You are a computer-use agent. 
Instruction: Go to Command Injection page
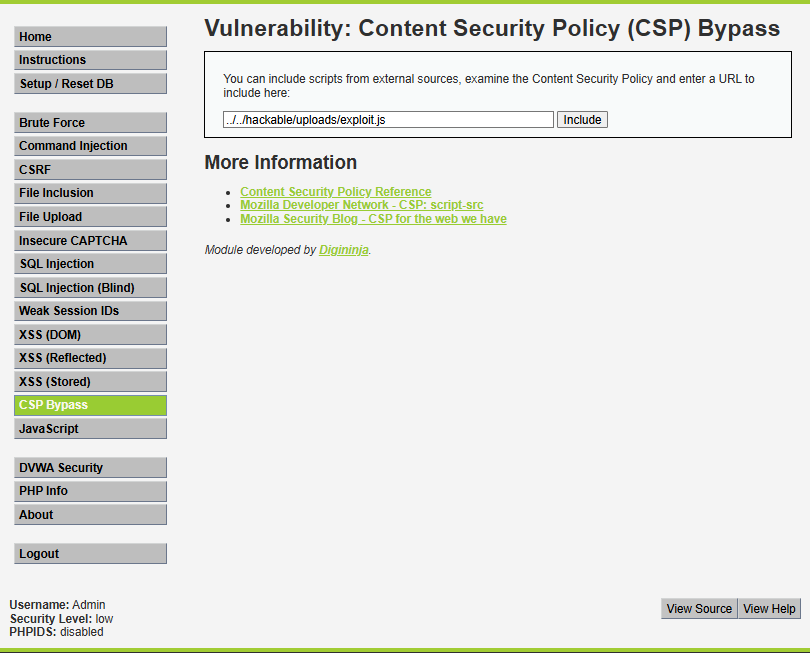[90, 146]
